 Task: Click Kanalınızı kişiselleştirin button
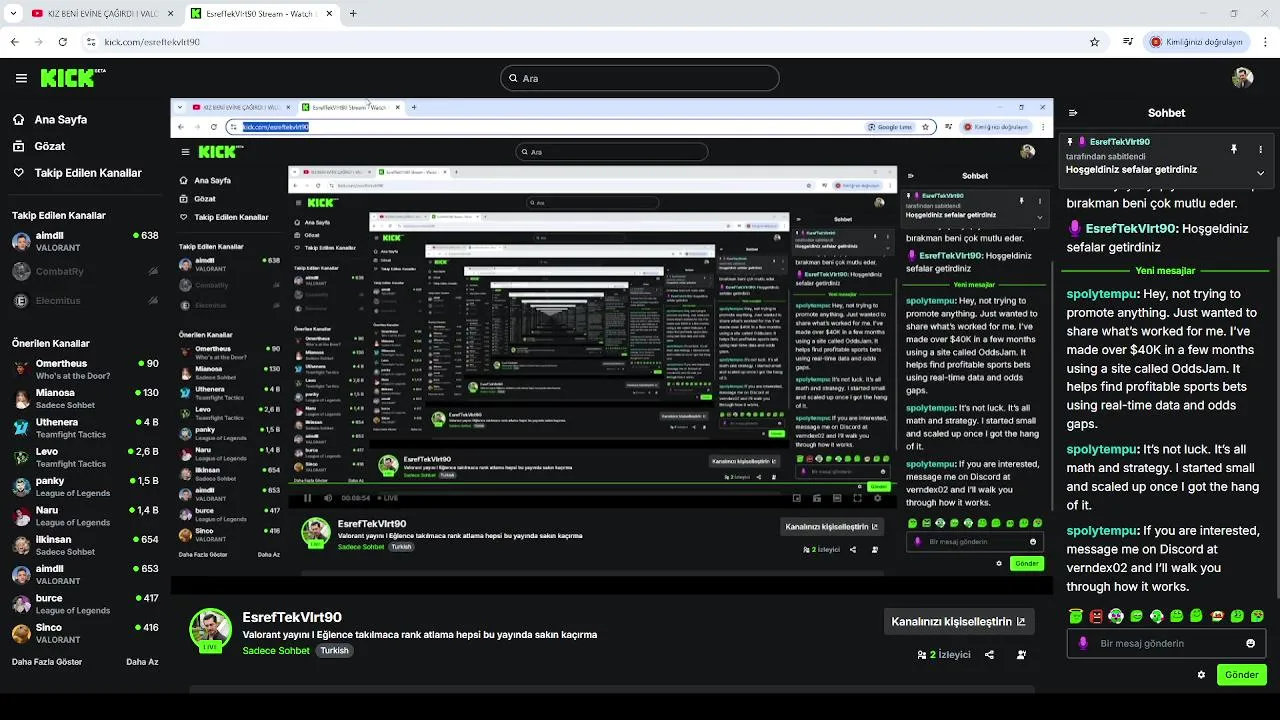(x=958, y=621)
